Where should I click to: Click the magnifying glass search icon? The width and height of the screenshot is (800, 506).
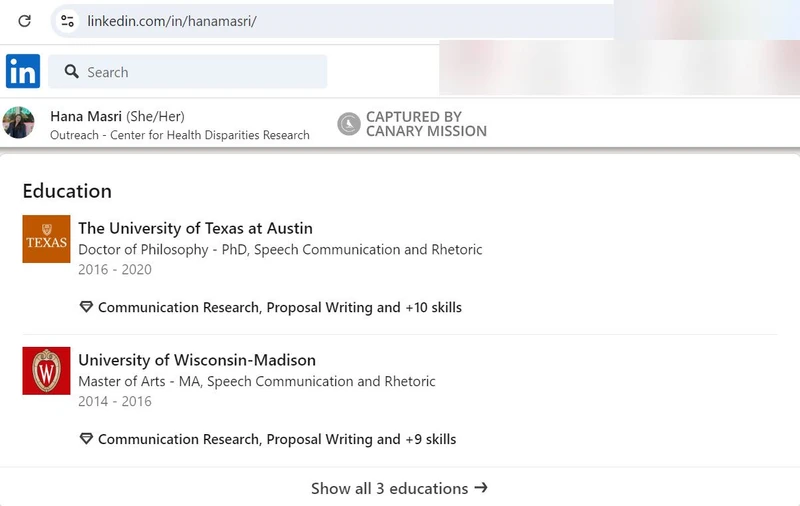71,71
